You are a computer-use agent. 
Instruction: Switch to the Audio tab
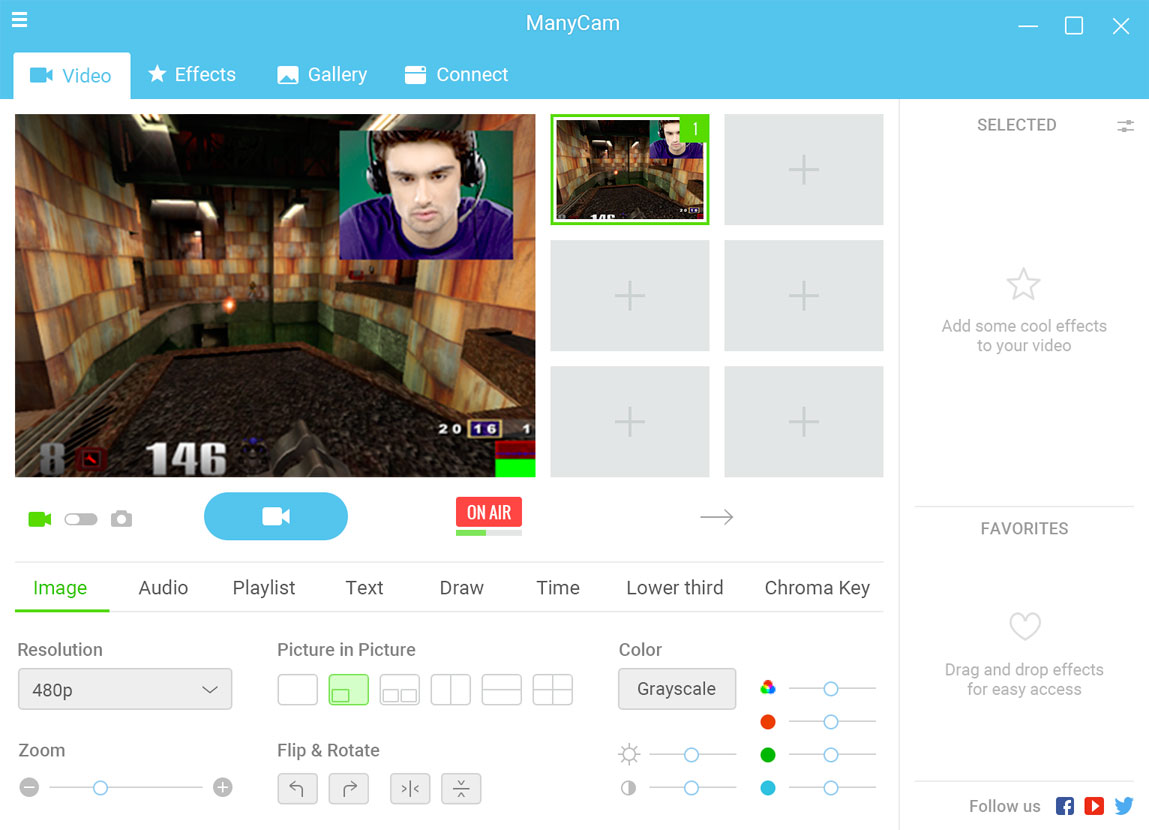pyautogui.click(x=163, y=588)
